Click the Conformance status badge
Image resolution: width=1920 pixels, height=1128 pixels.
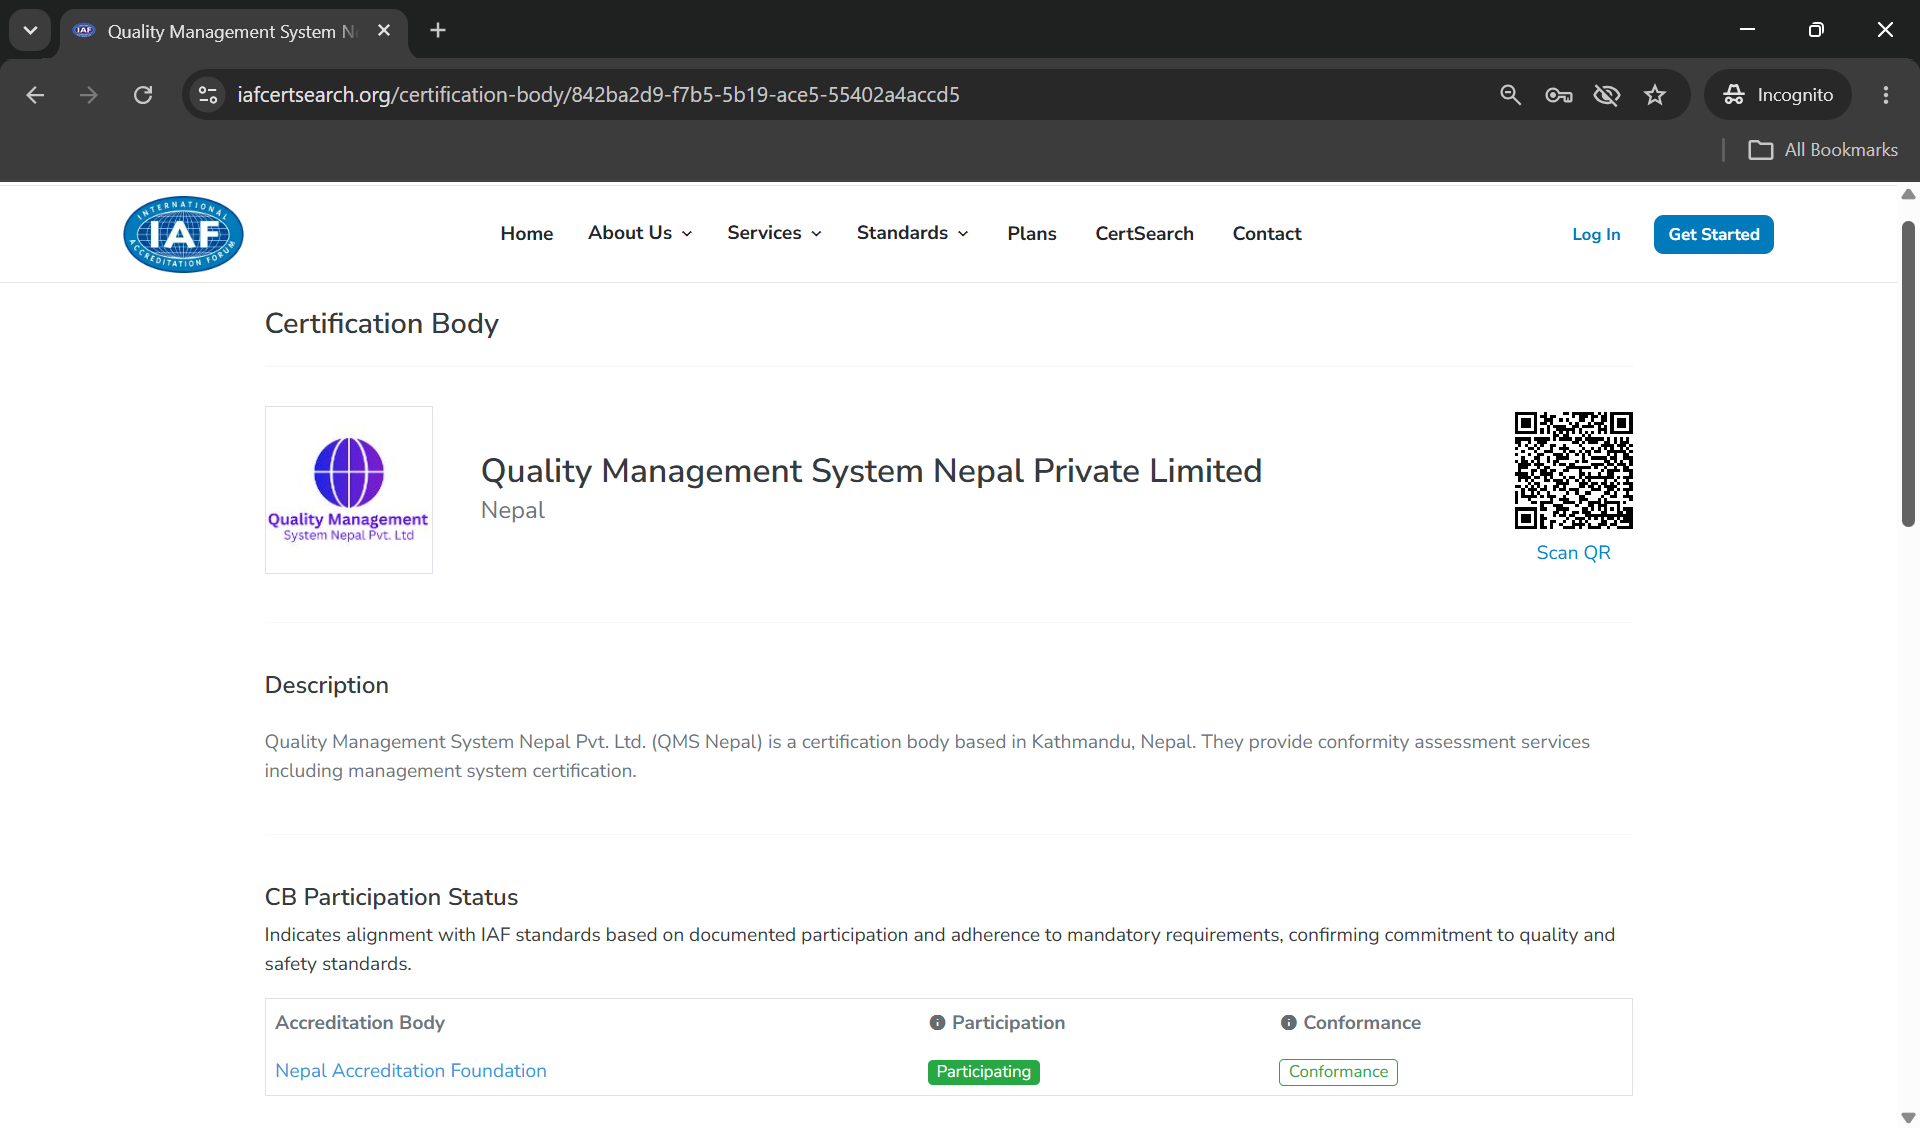[x=1338, y=1072]
